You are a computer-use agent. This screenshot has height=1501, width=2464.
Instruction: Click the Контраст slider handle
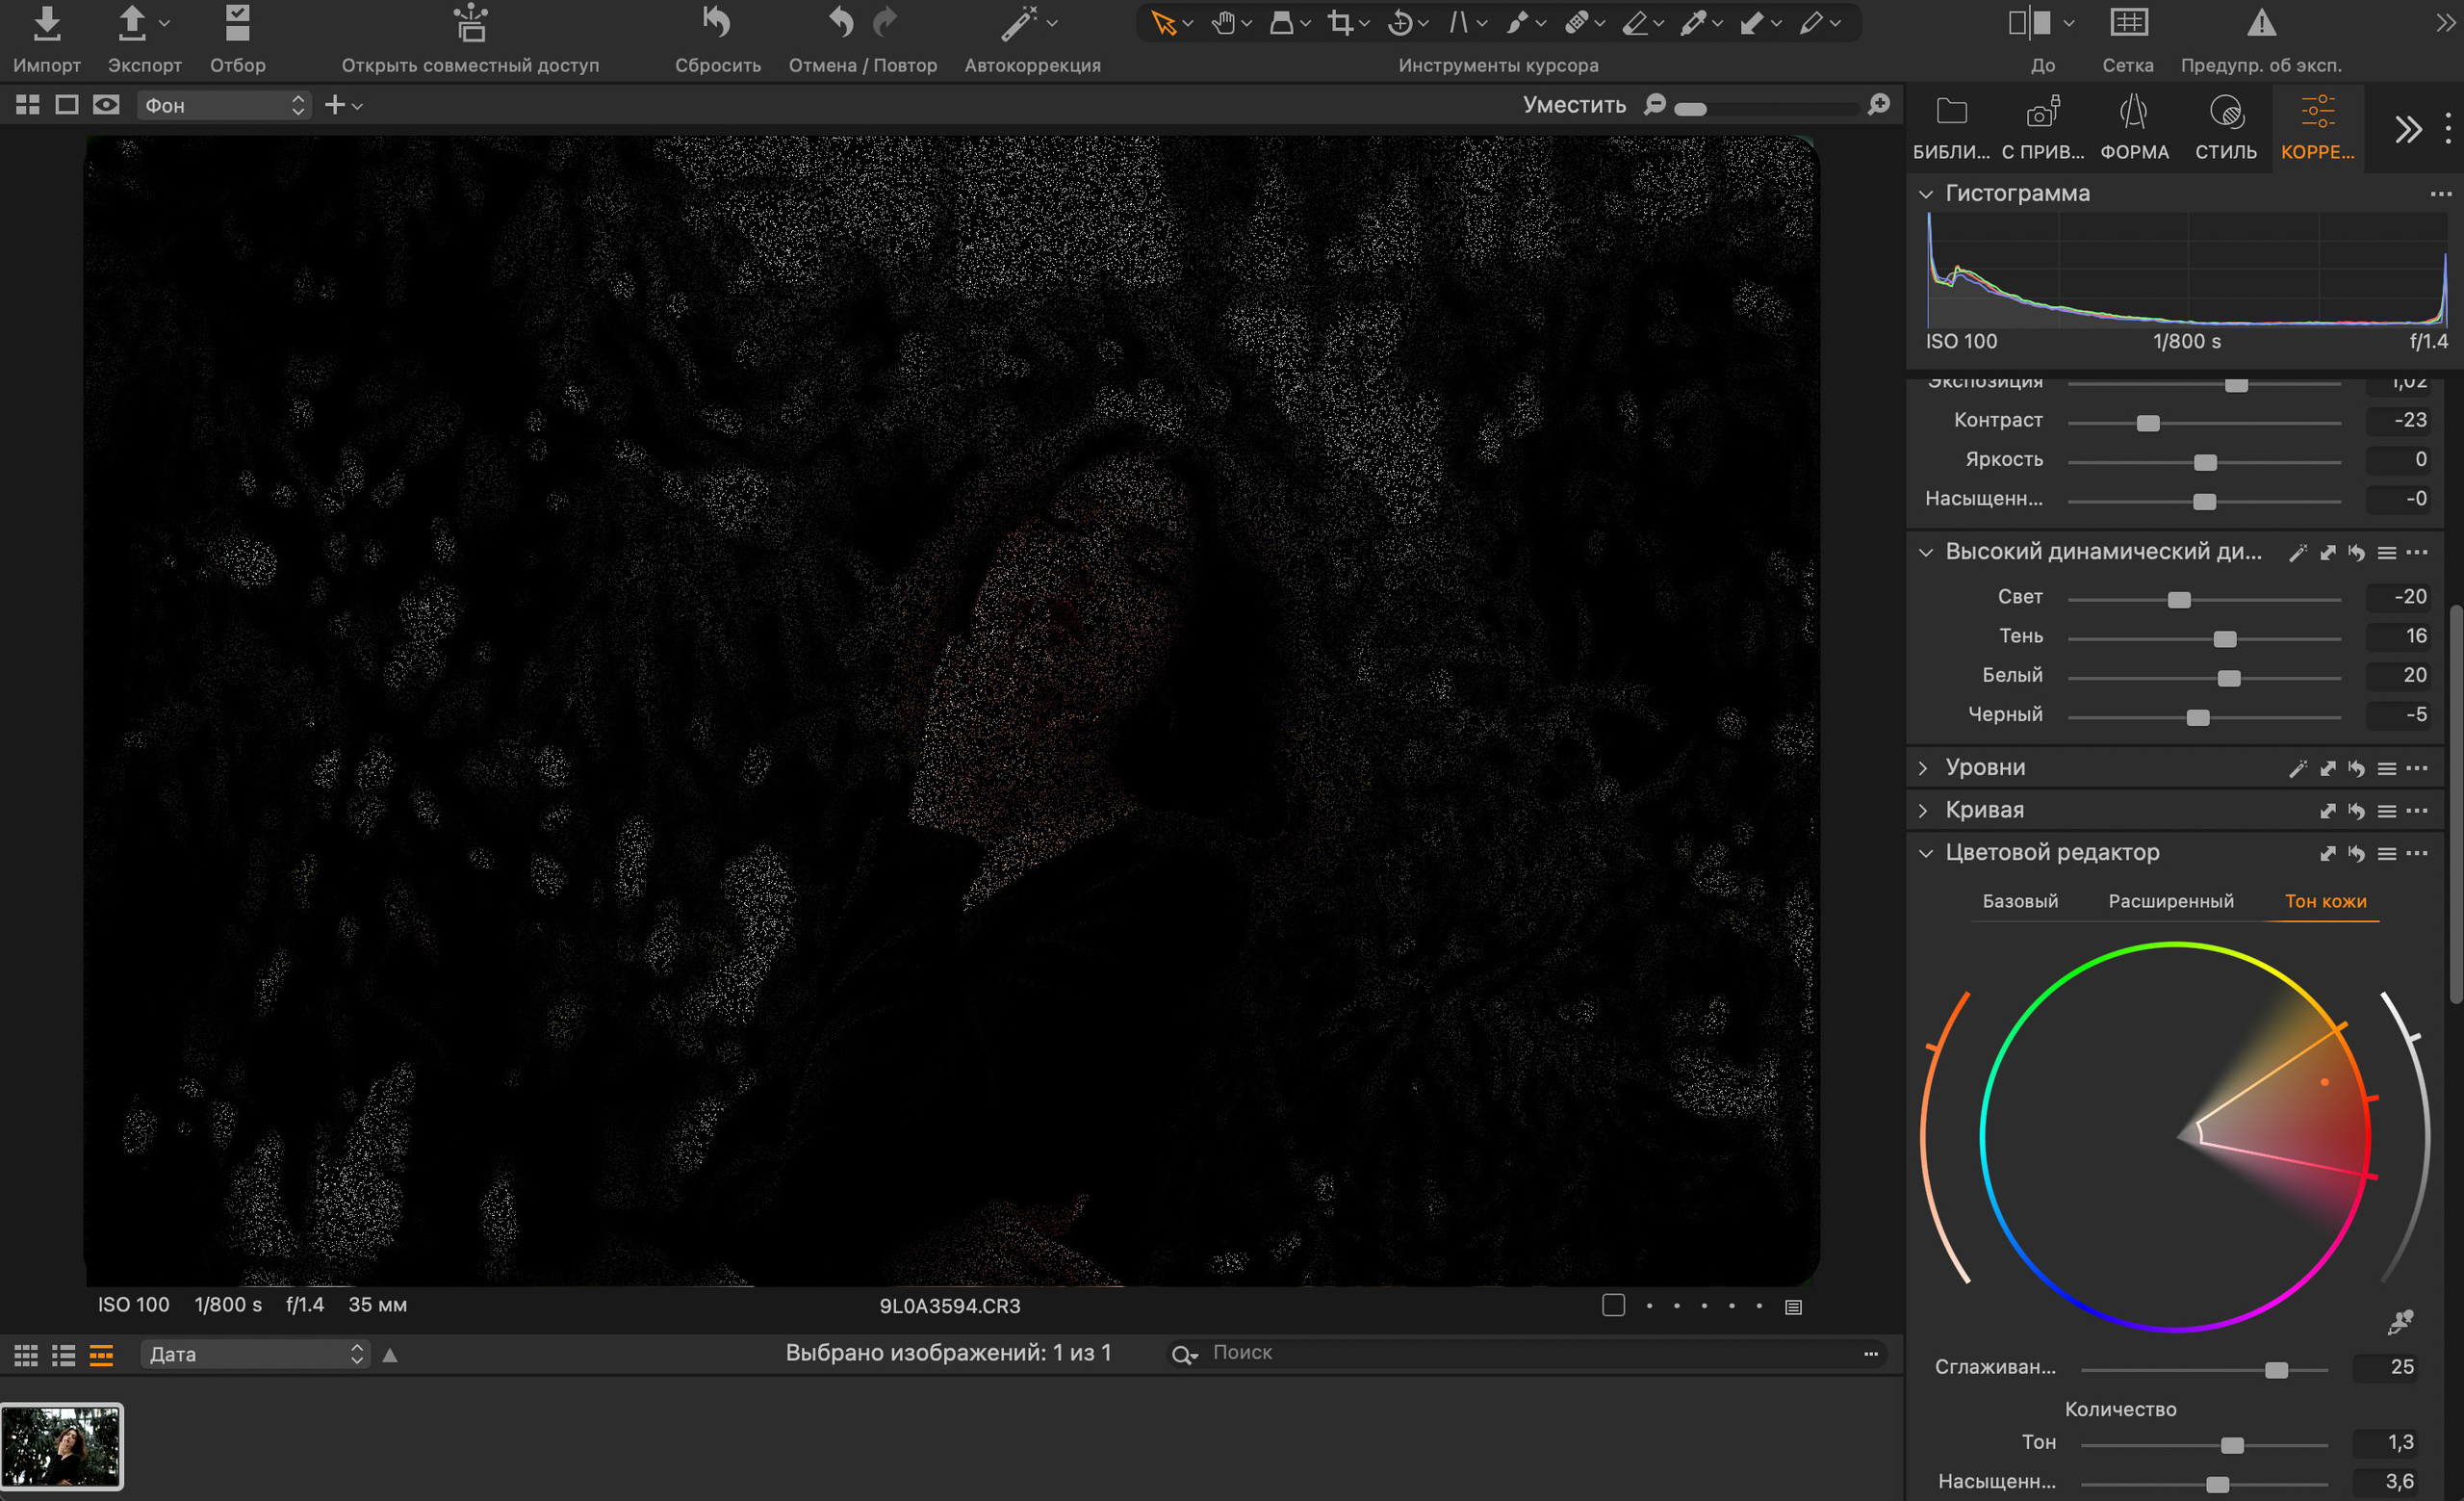2147,423
